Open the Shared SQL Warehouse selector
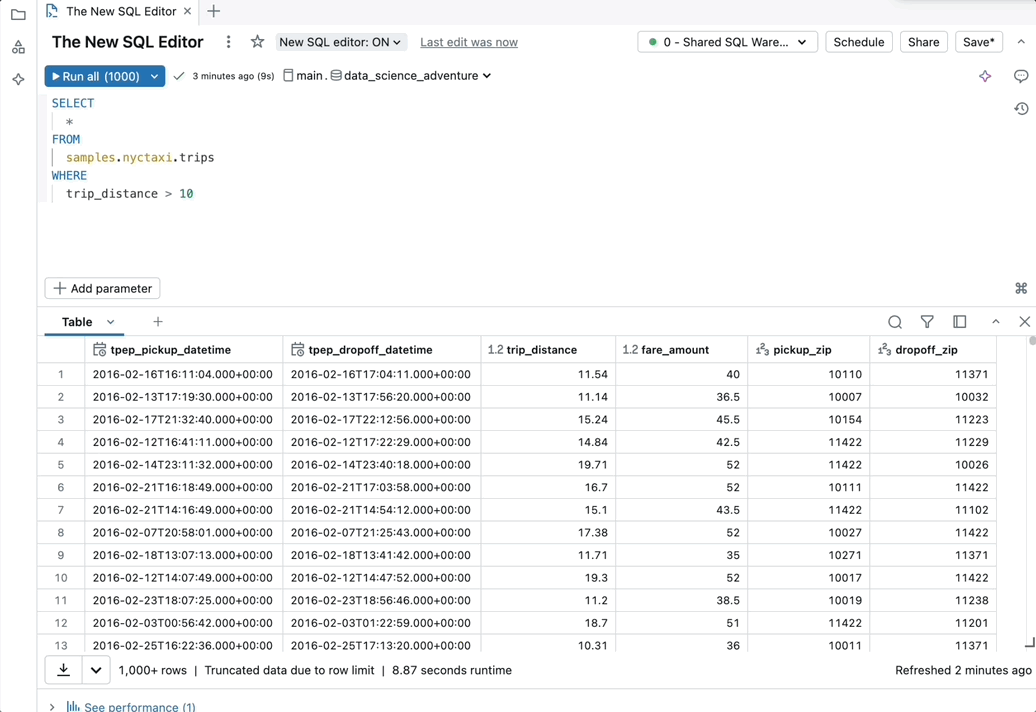This screenshot has height=712, width=1036. coord(727,42)
